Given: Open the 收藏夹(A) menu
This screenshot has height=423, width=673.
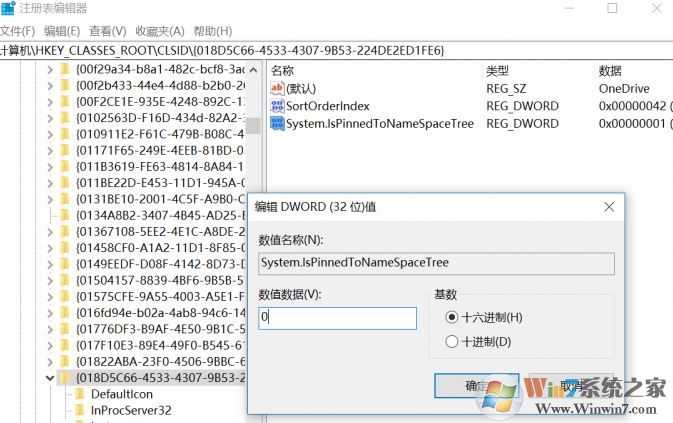Looking at the screenshot, I should coord(160,31).
